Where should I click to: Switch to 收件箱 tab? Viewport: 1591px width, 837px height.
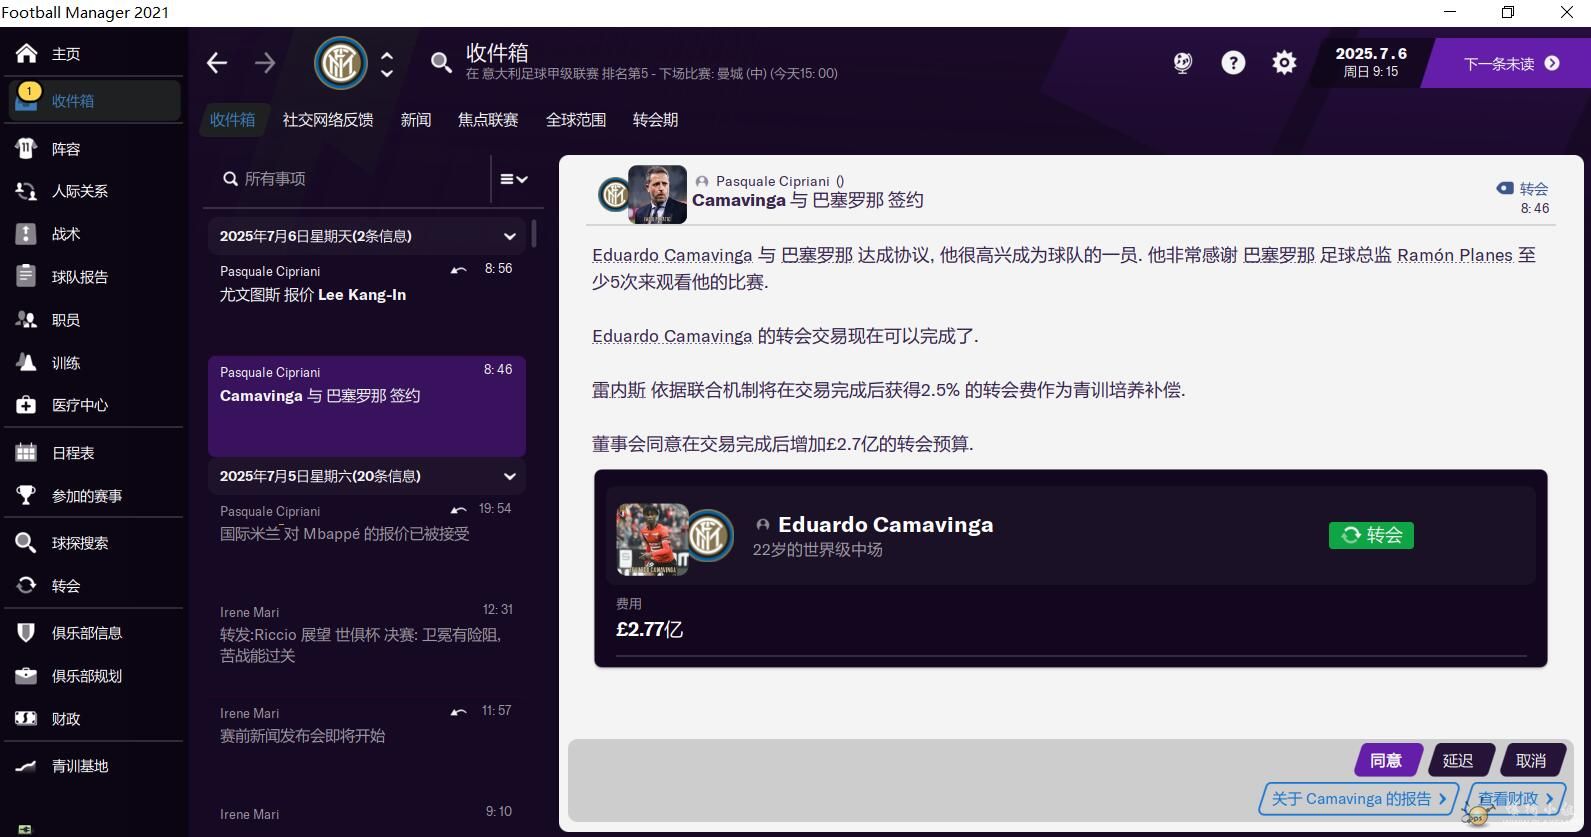(232, 120)
